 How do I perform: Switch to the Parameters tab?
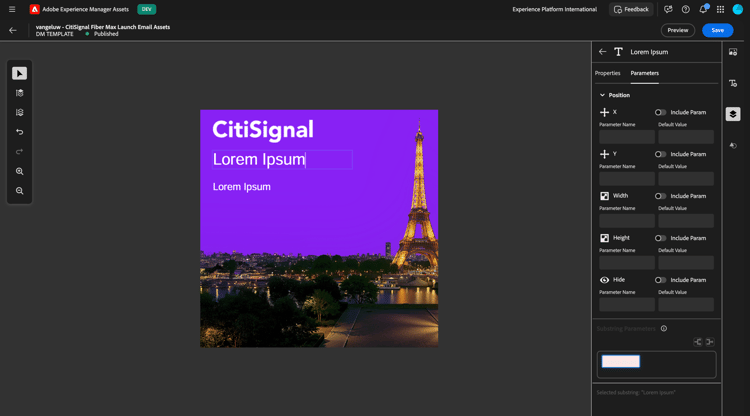coord(644,73)
